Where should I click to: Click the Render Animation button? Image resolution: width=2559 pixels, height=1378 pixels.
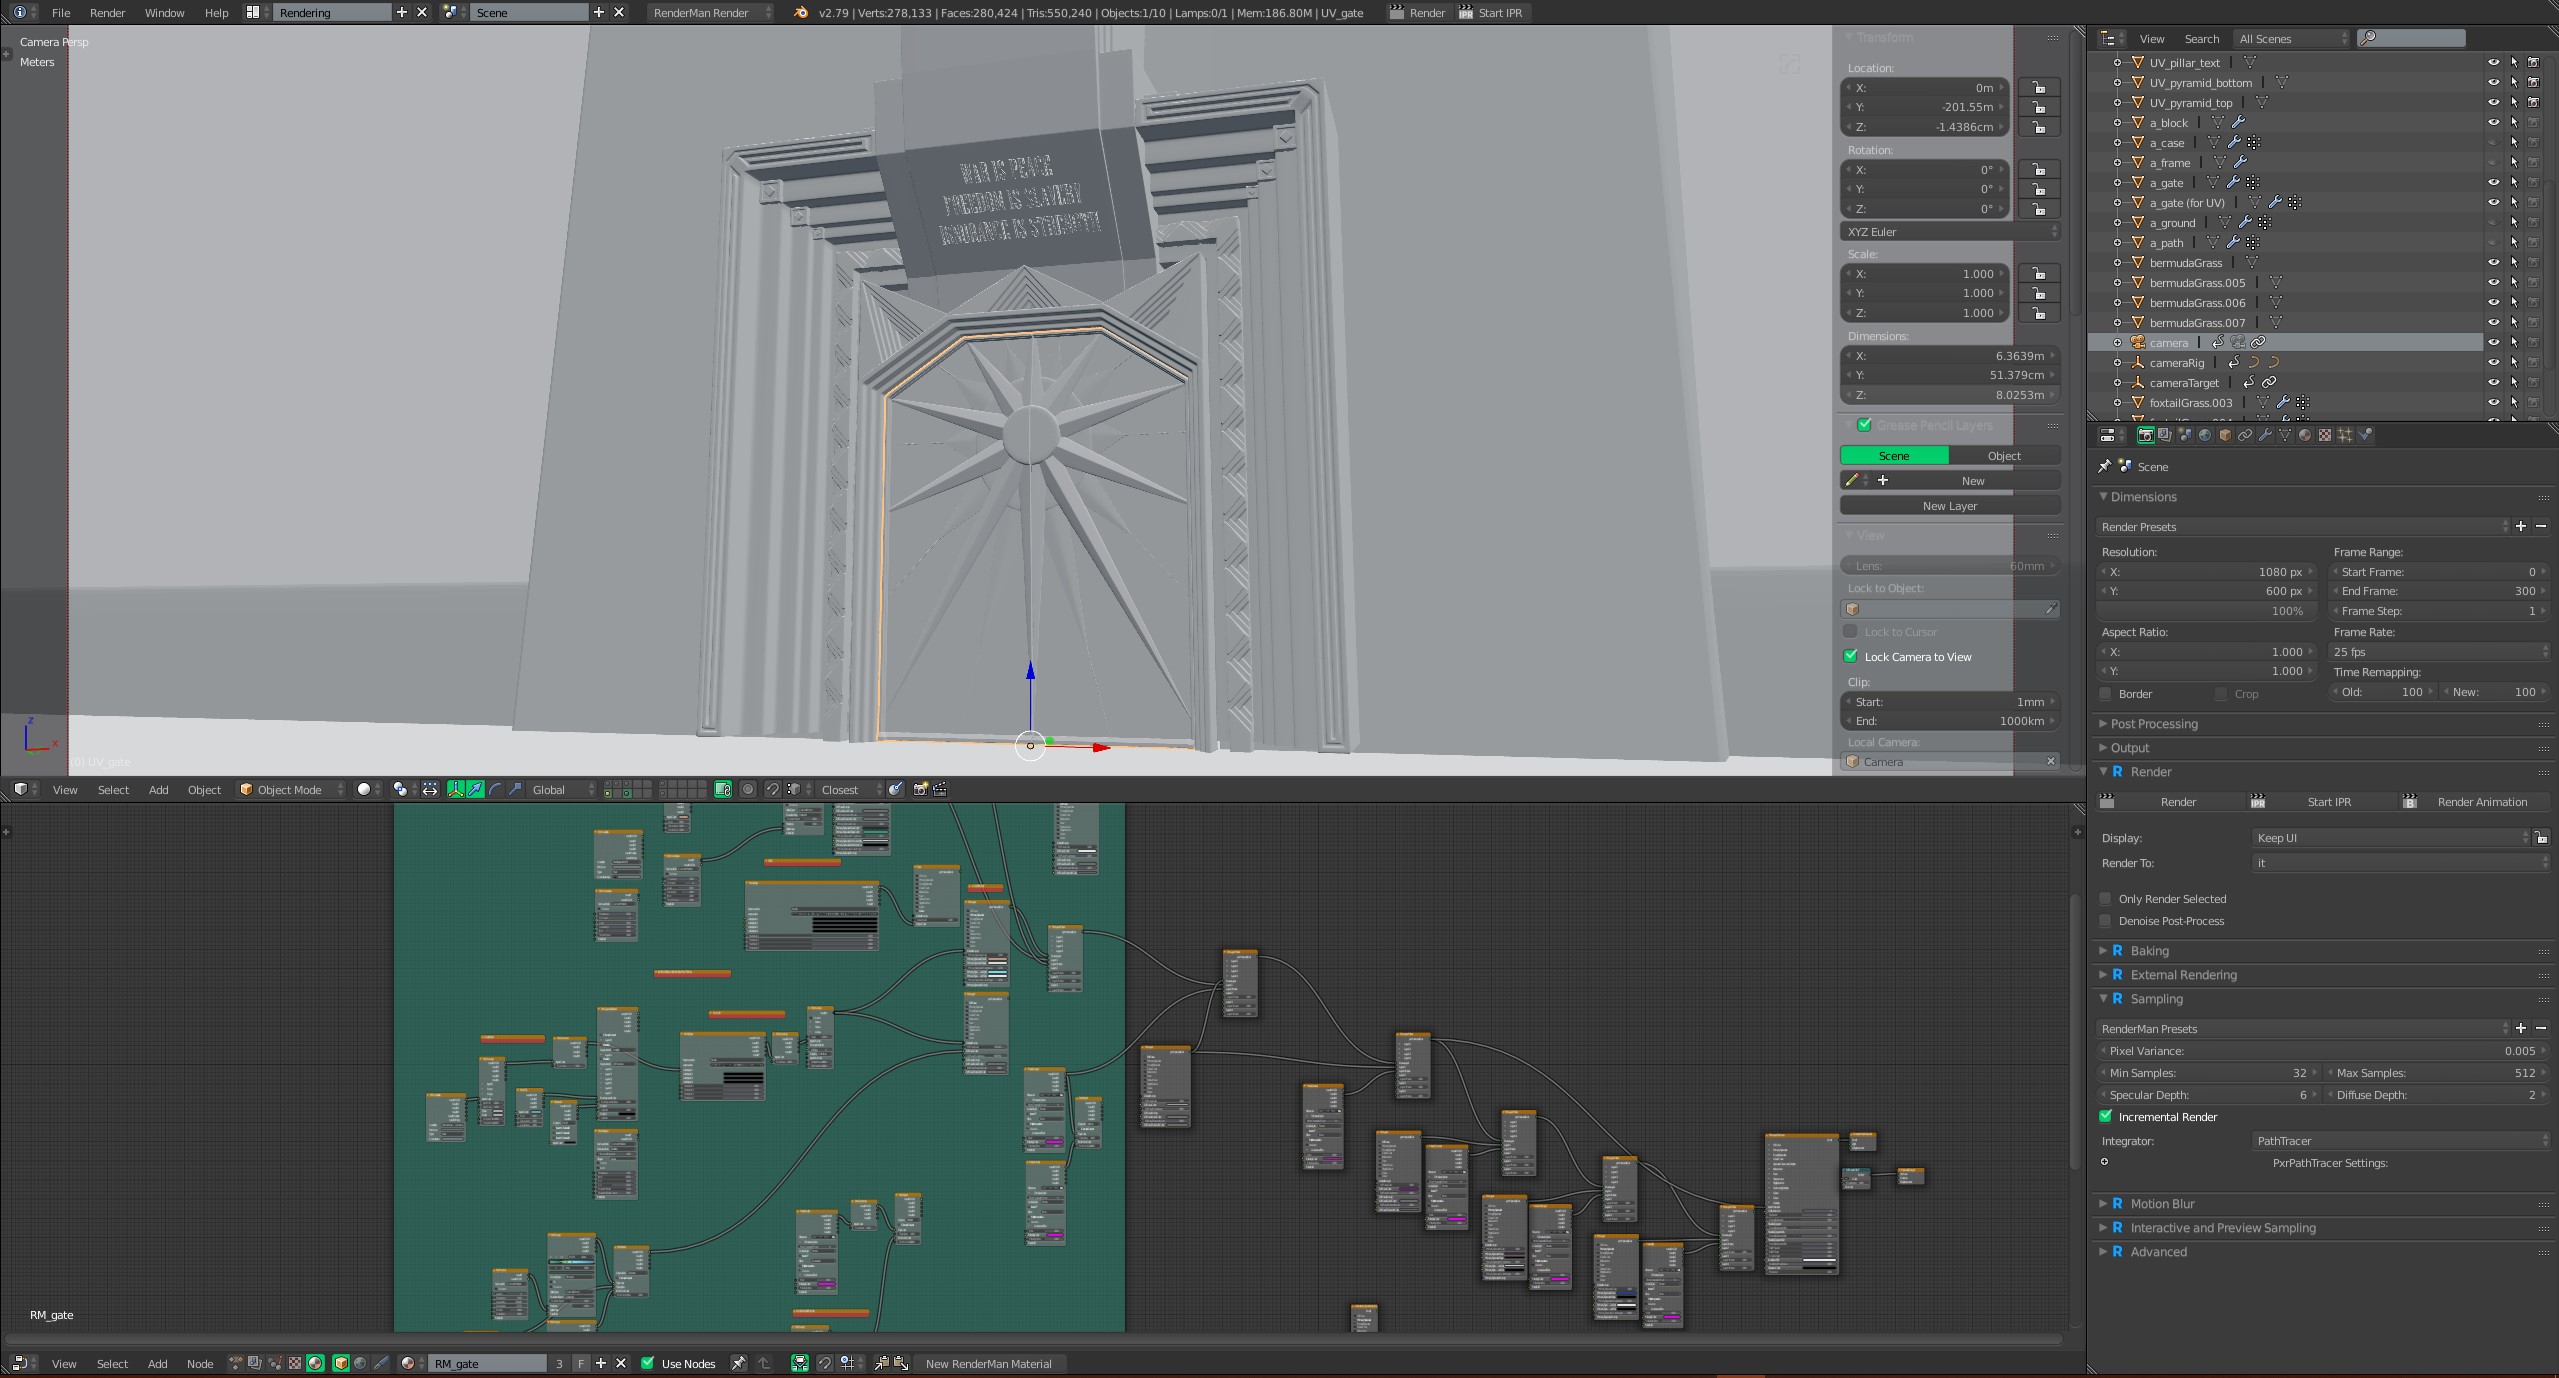2481,802
